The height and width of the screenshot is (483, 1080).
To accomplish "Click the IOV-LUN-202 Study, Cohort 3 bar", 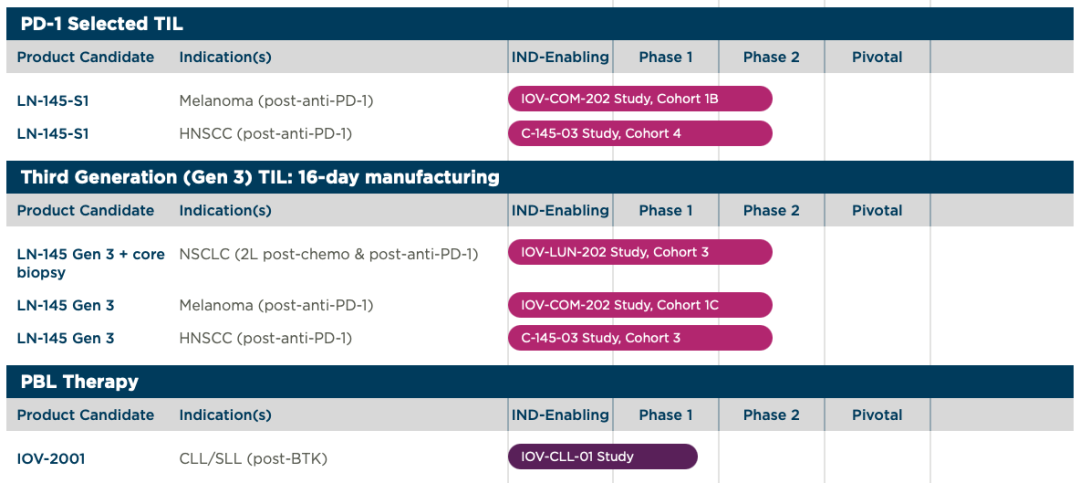I will (x=640, y=252).
